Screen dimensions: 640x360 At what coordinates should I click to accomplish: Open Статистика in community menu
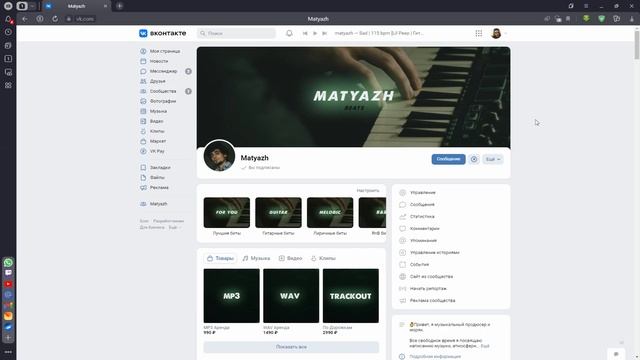[x=422, y=216]
